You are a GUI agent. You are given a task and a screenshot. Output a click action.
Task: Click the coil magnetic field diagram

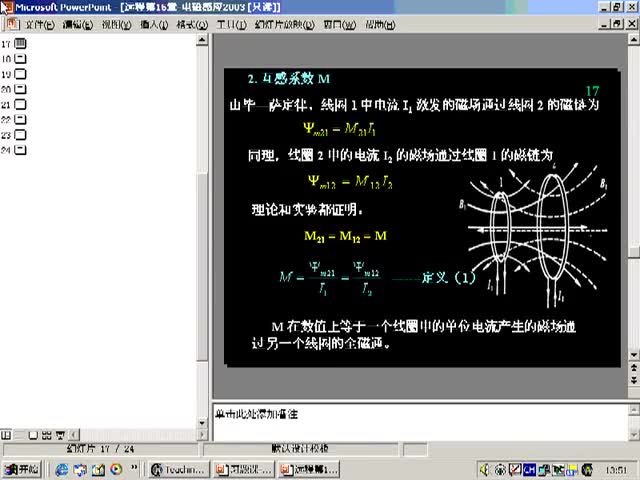tap(534, 234)
